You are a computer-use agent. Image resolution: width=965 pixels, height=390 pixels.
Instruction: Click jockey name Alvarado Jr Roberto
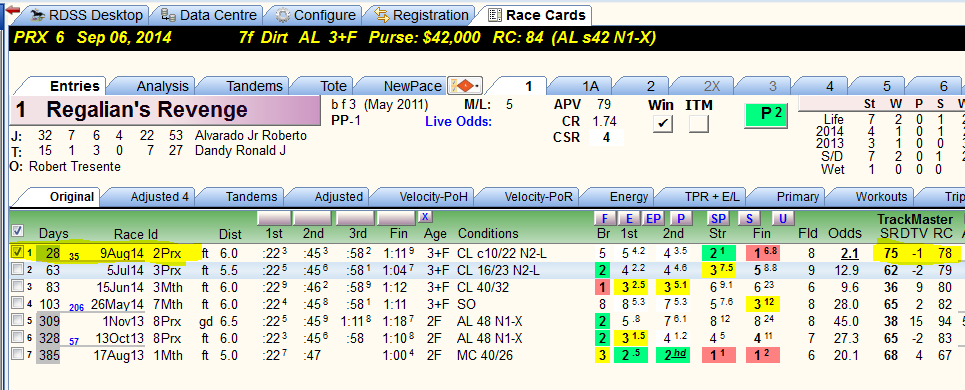click(x=250, y=135)
